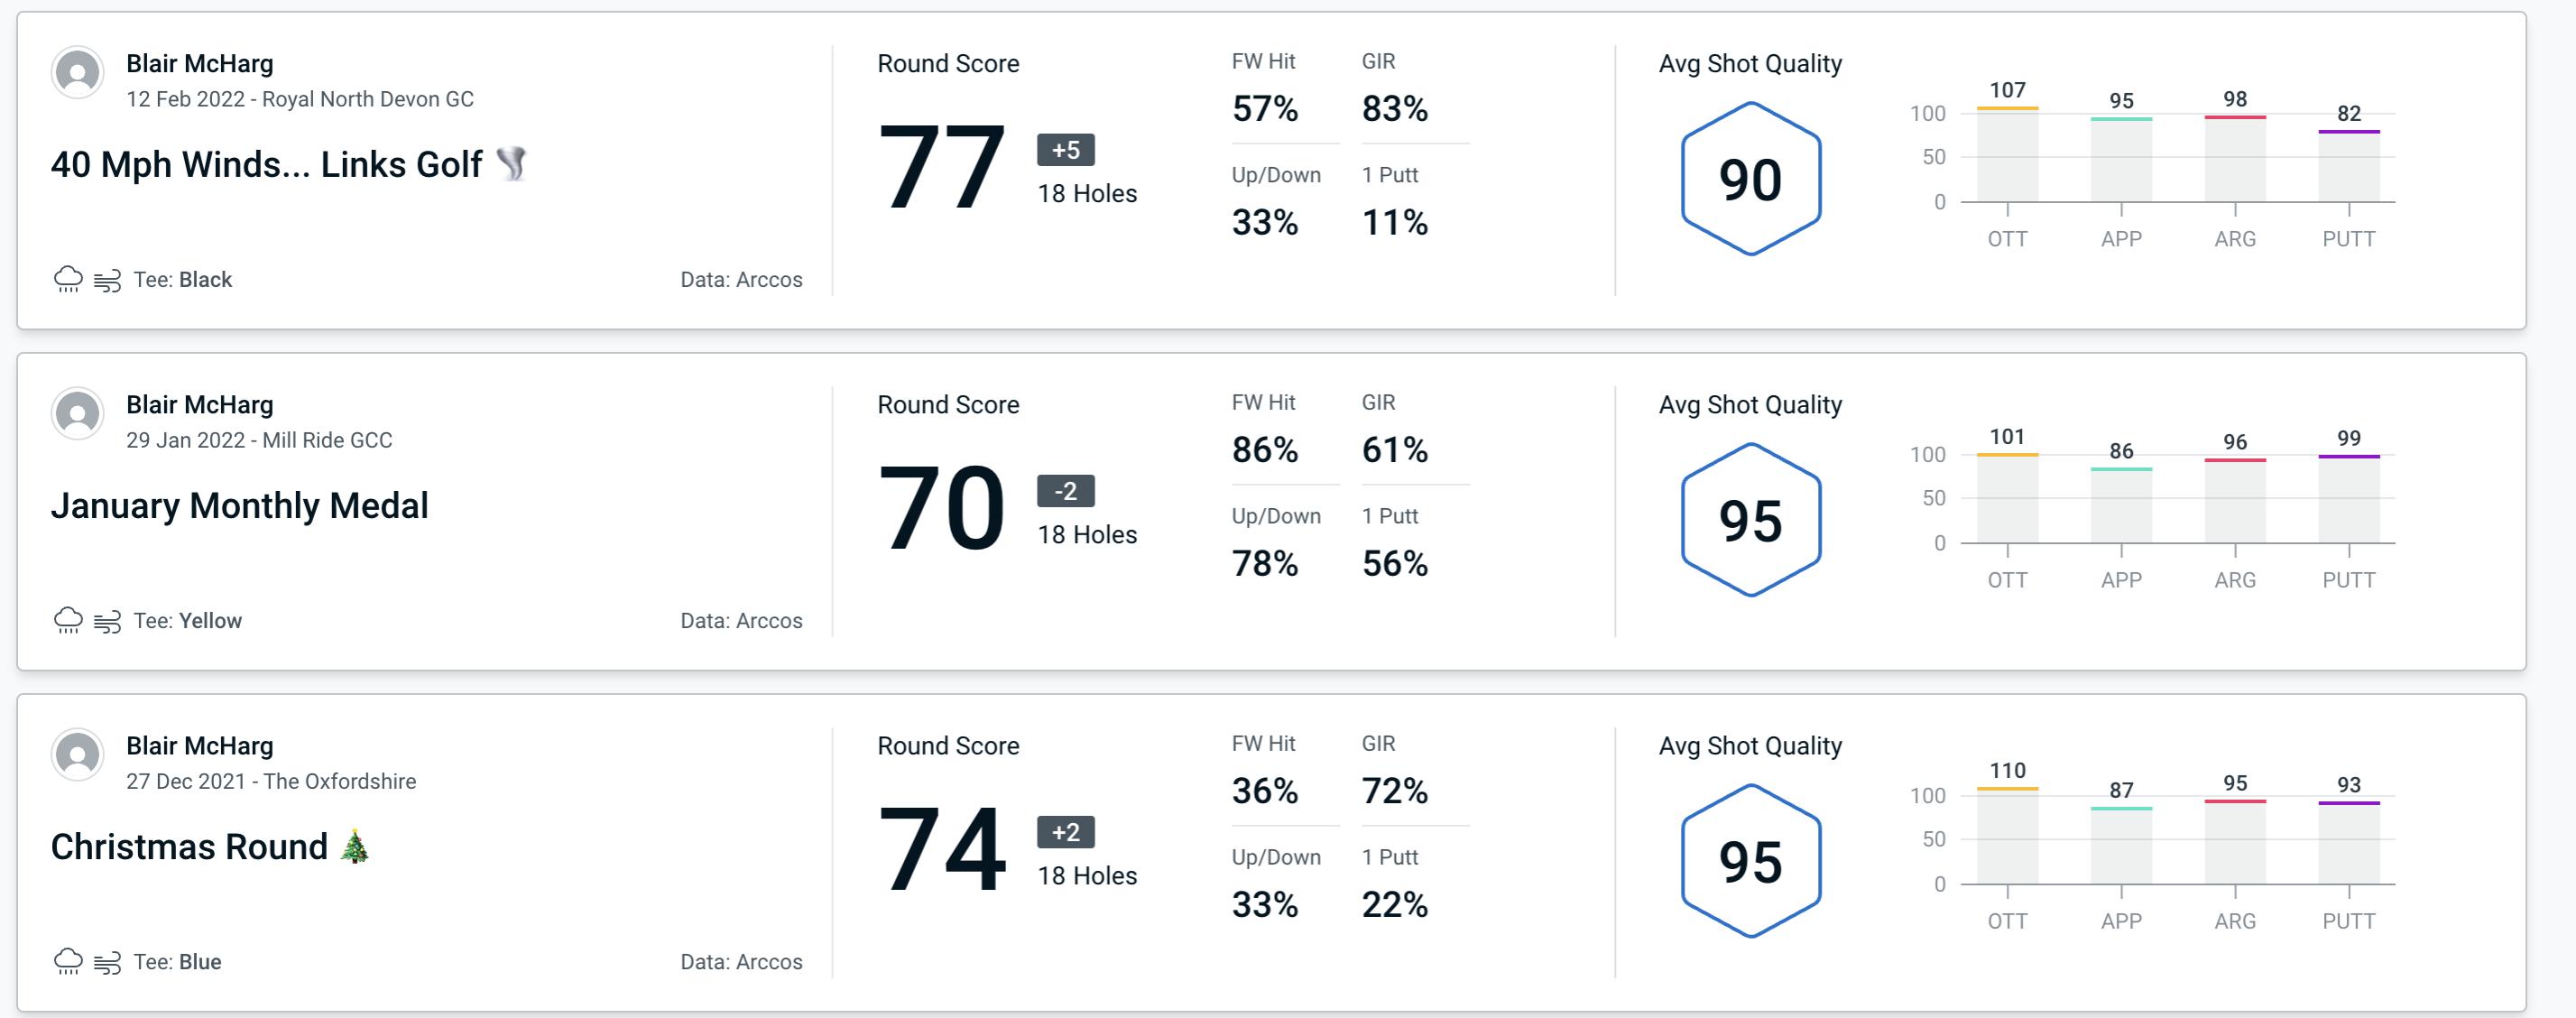Viewport: 2576px width, 1018px height.
Task: Toggle the tee color indicator for Black tee round
Action: pos(186,276)
